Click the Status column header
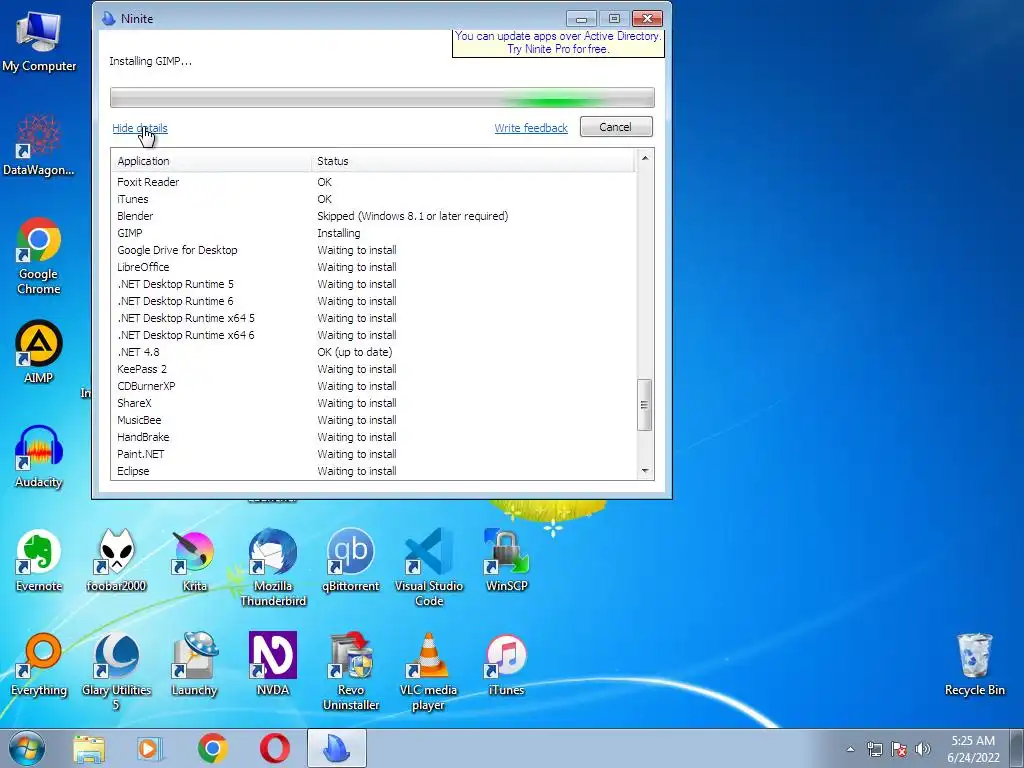The width and height of the screenshot is (1024, 768). coord(473,161)
